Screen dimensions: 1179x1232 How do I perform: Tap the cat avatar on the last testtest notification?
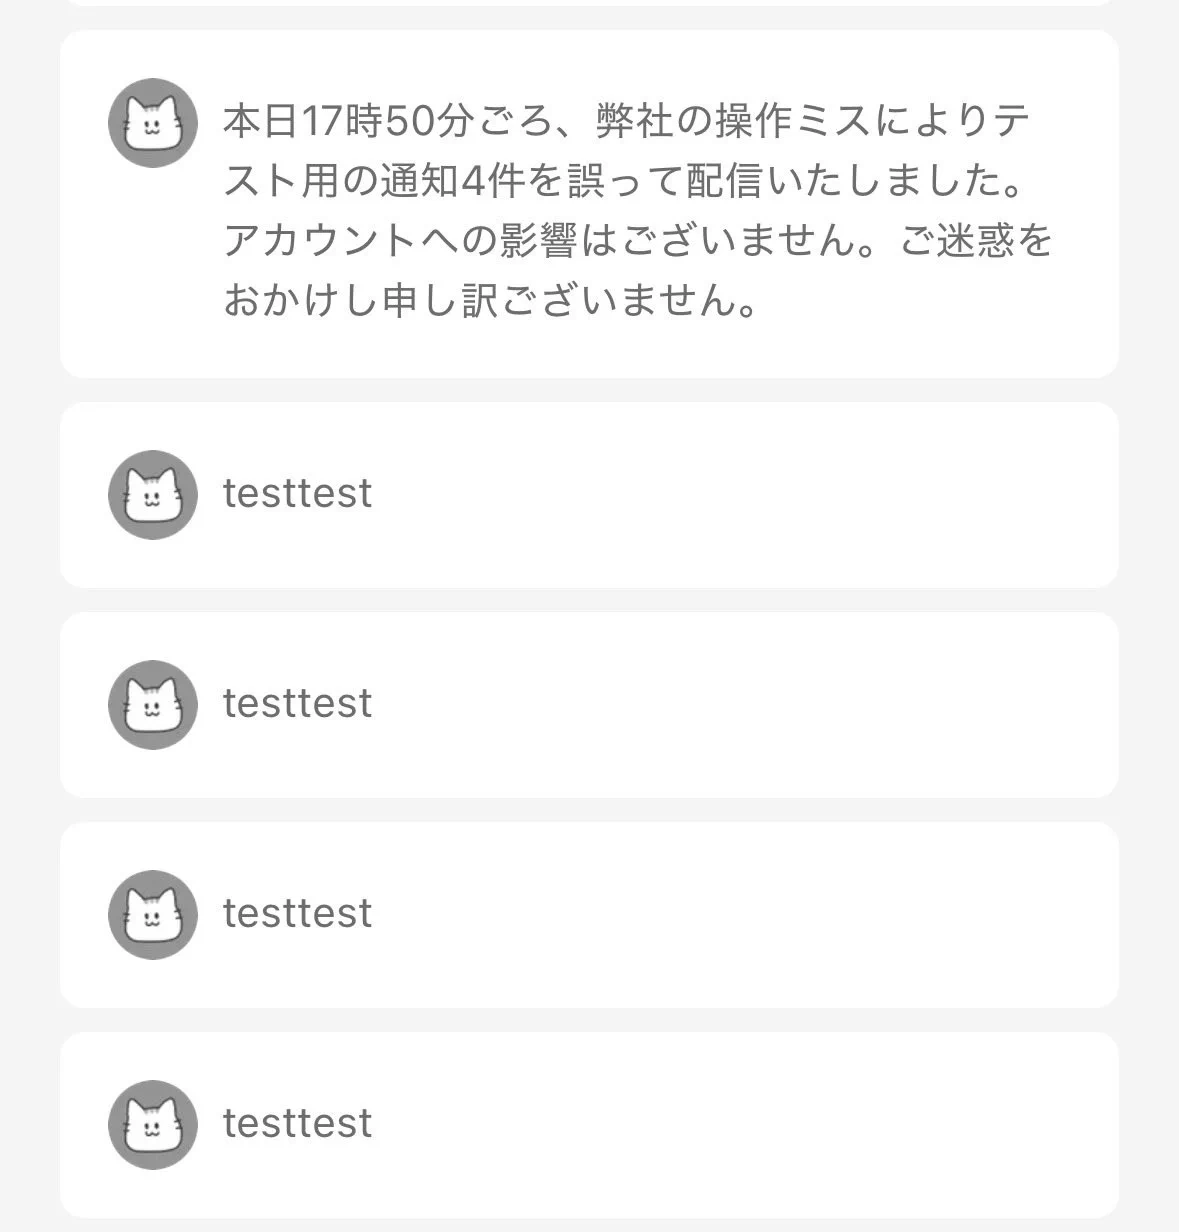pos(152,1125)
